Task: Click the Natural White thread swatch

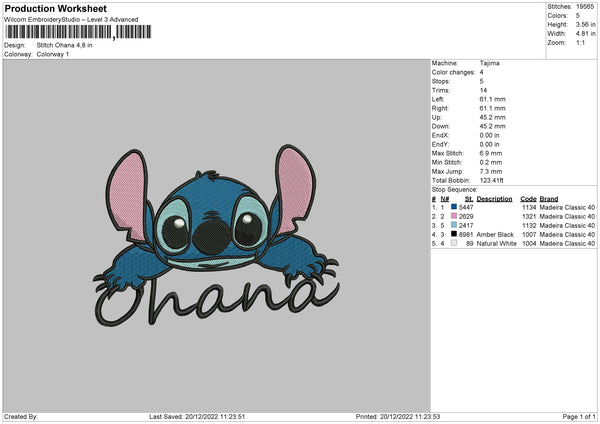Action: click(x=454, y=243)
